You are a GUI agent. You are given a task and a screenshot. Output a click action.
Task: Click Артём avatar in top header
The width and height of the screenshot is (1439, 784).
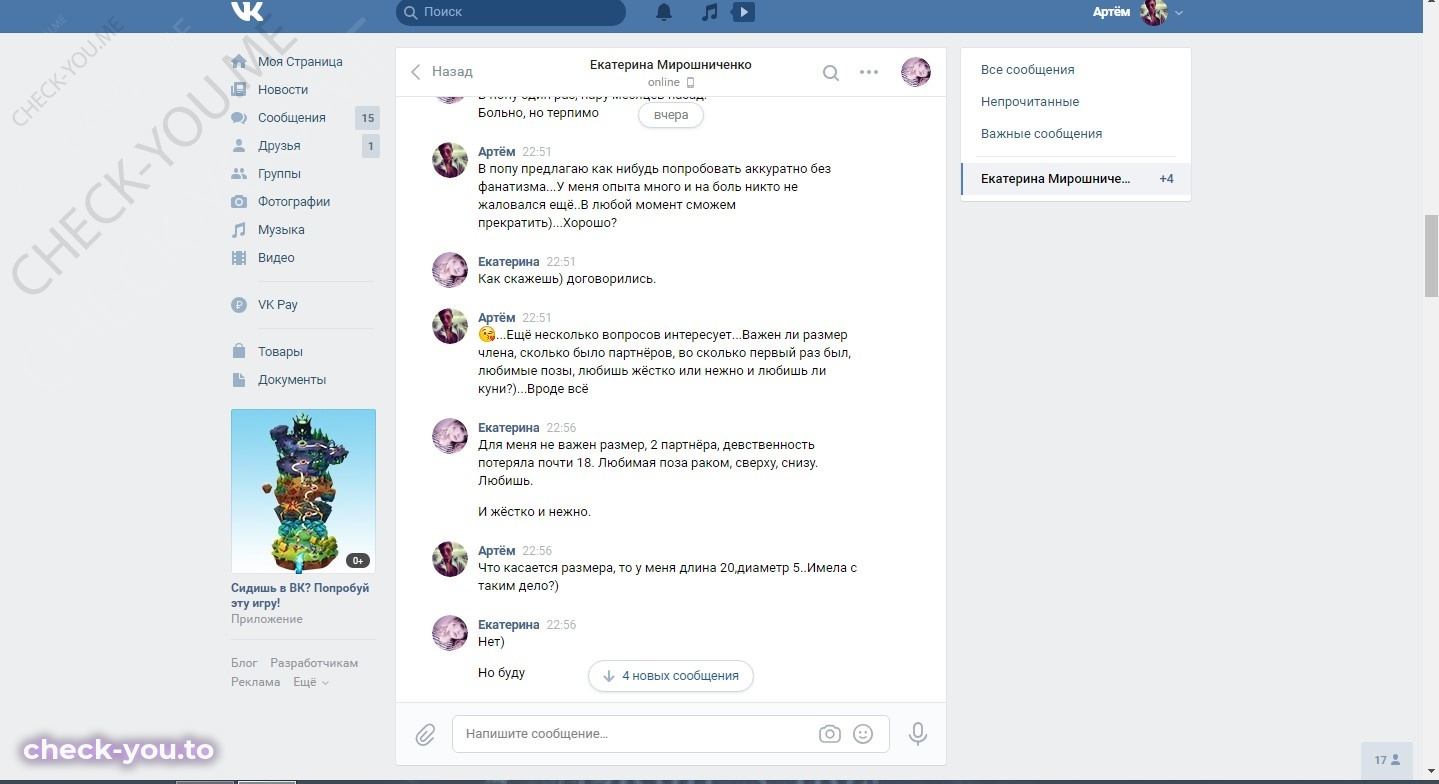[1154, 12]
